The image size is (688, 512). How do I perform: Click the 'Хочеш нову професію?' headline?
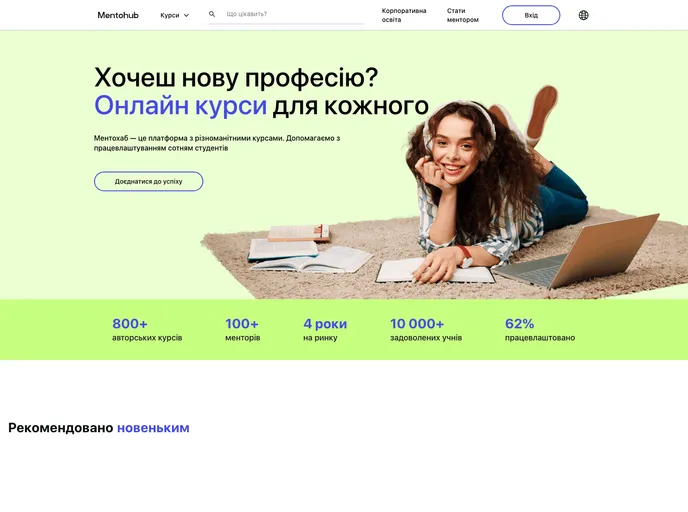(x=236, y=78)
